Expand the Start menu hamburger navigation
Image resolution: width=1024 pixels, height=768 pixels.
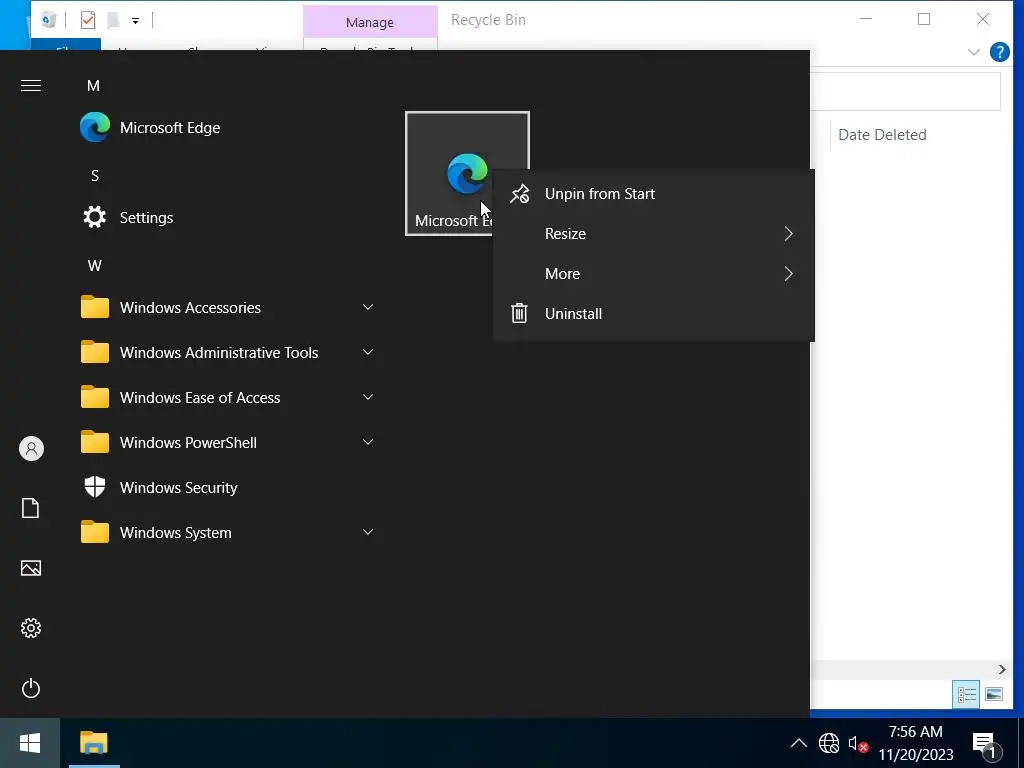[x=31, y=86]
